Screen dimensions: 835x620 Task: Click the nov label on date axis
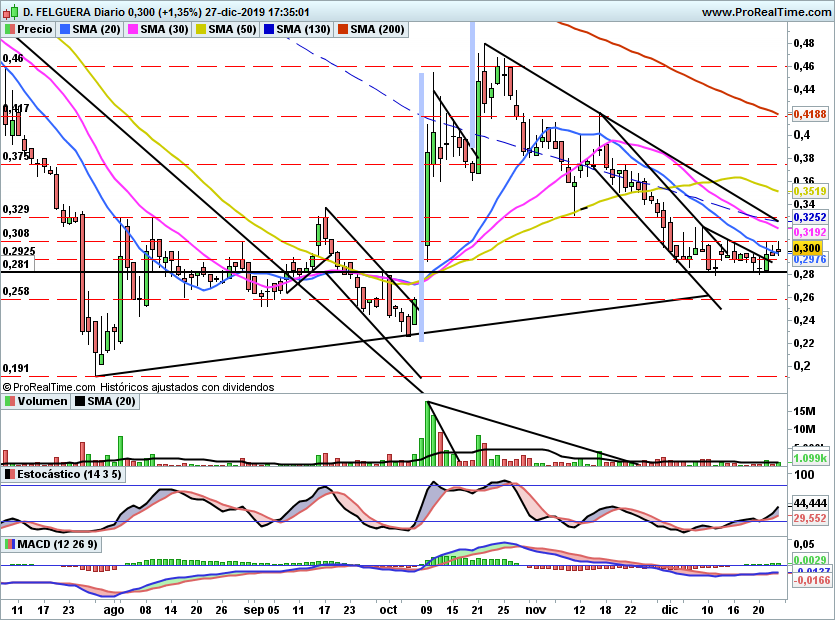pos(536,609)
